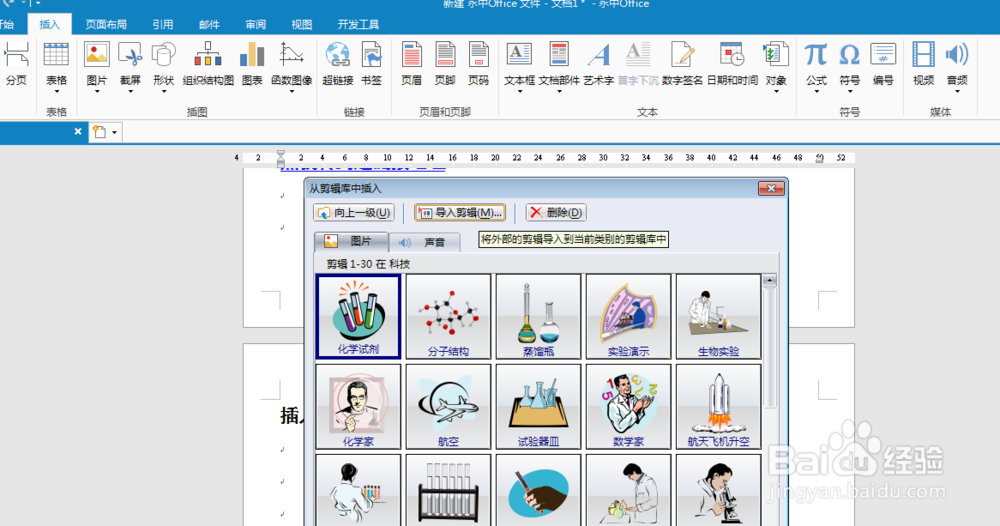Select the 数学家 clip thumbnail
Image resolution: width=1000 pixels, height=526 pixels.
tap(628, 406)
